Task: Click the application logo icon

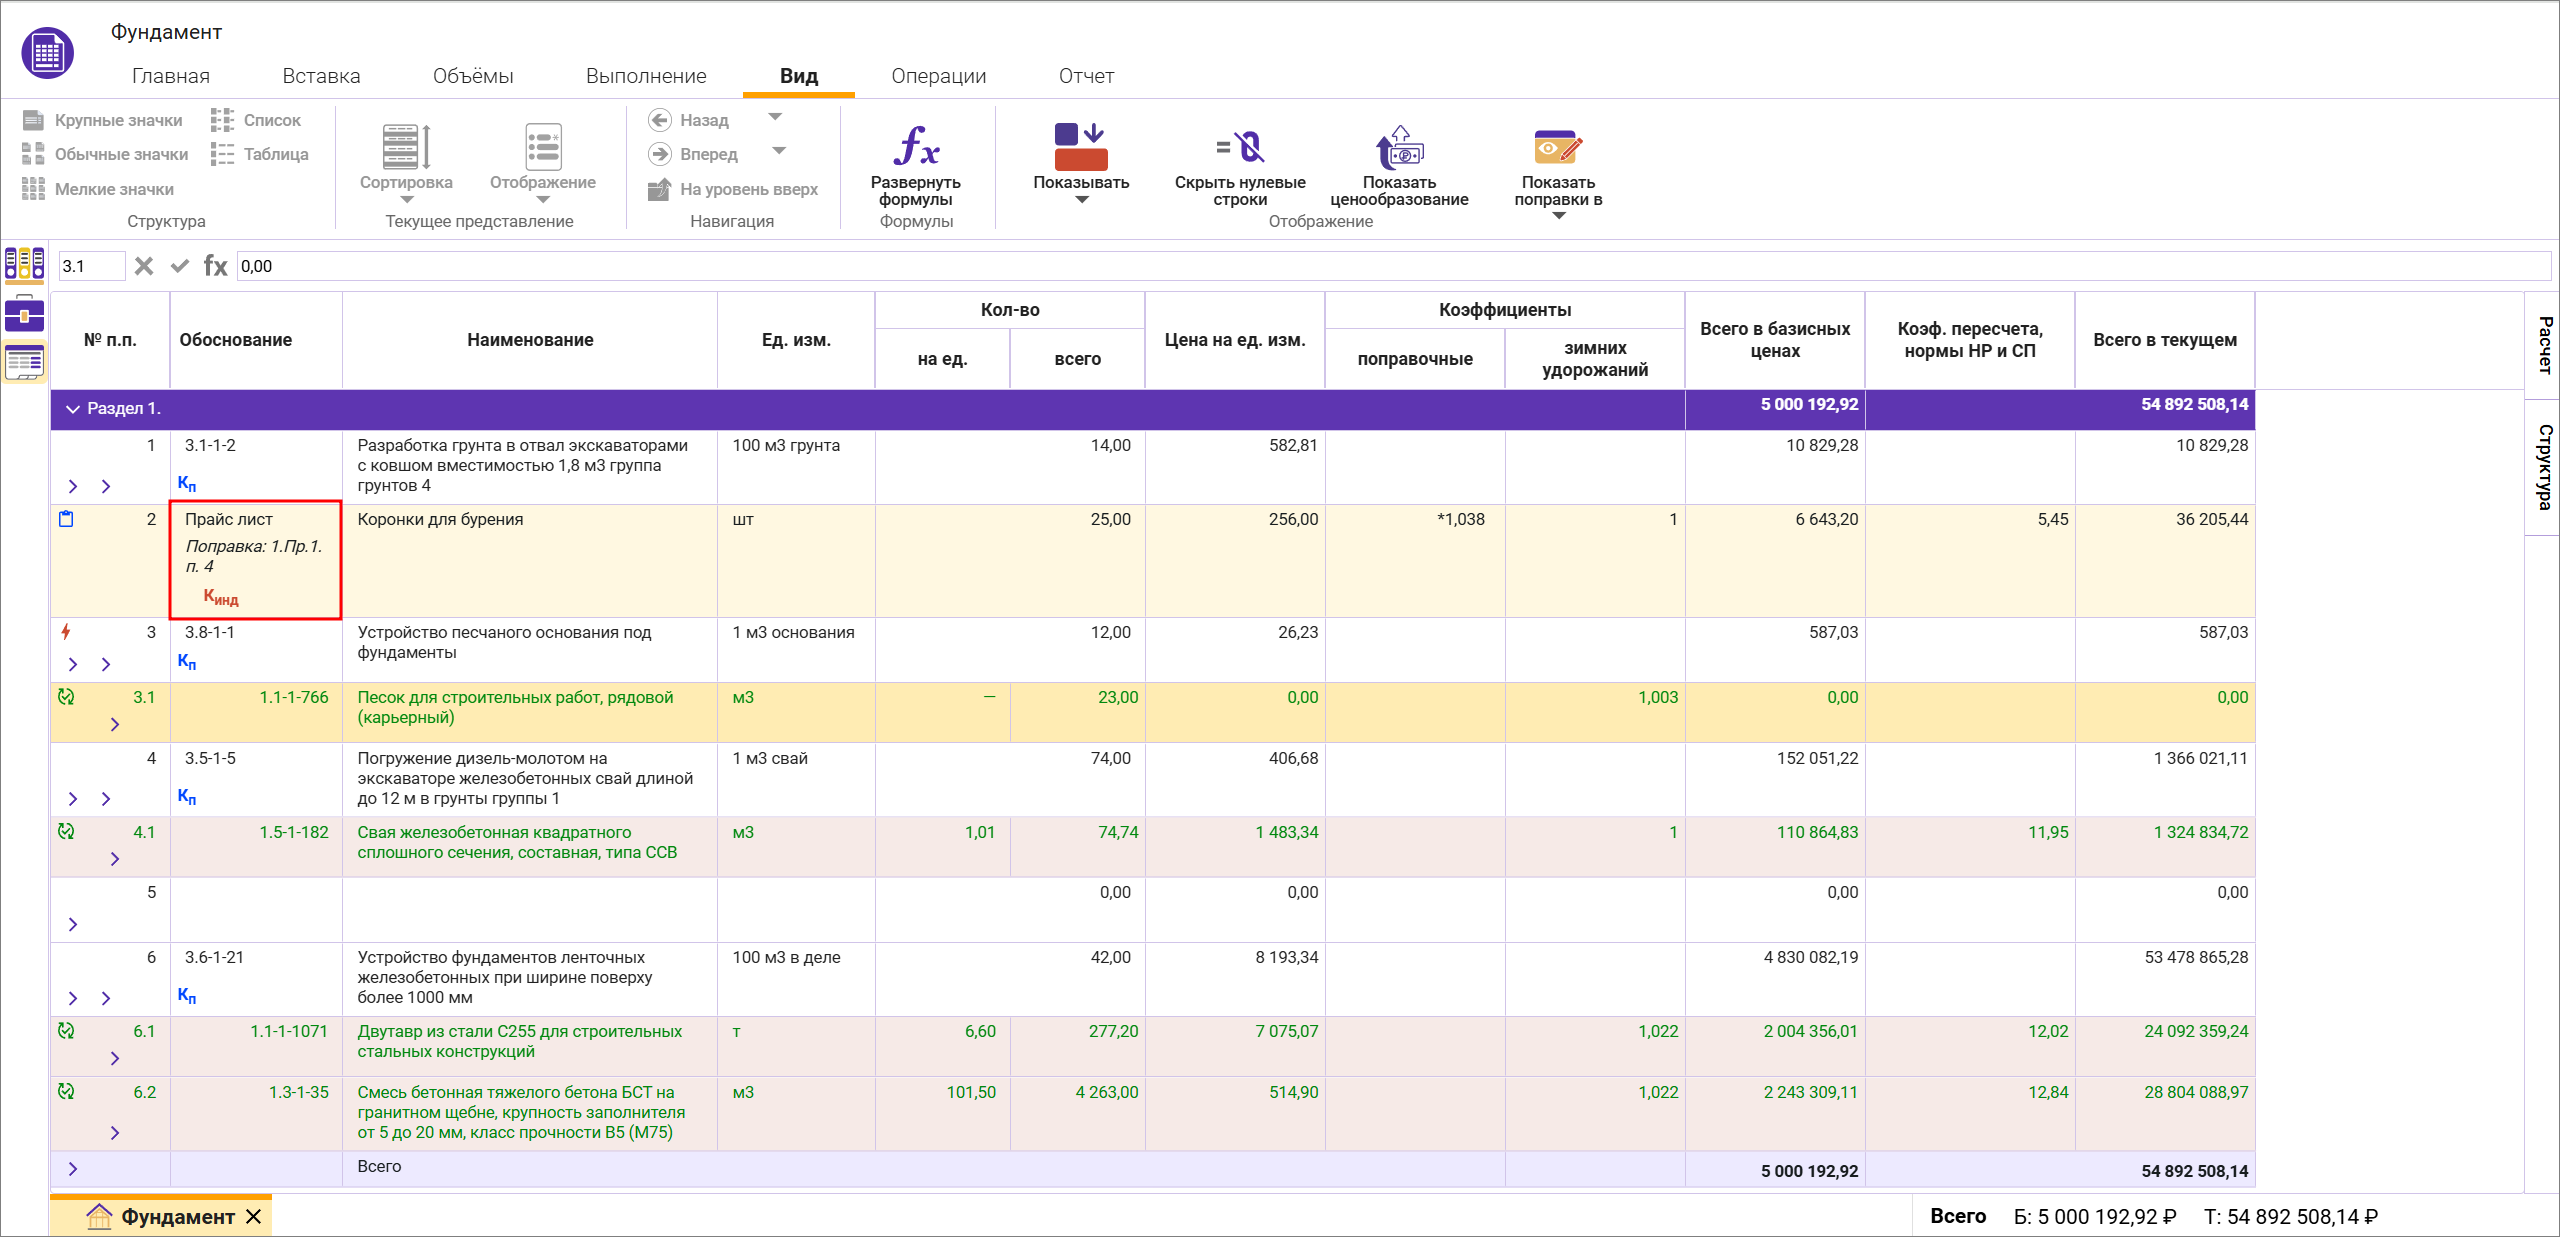Action: pyautogui.click(x=47, y=54)
